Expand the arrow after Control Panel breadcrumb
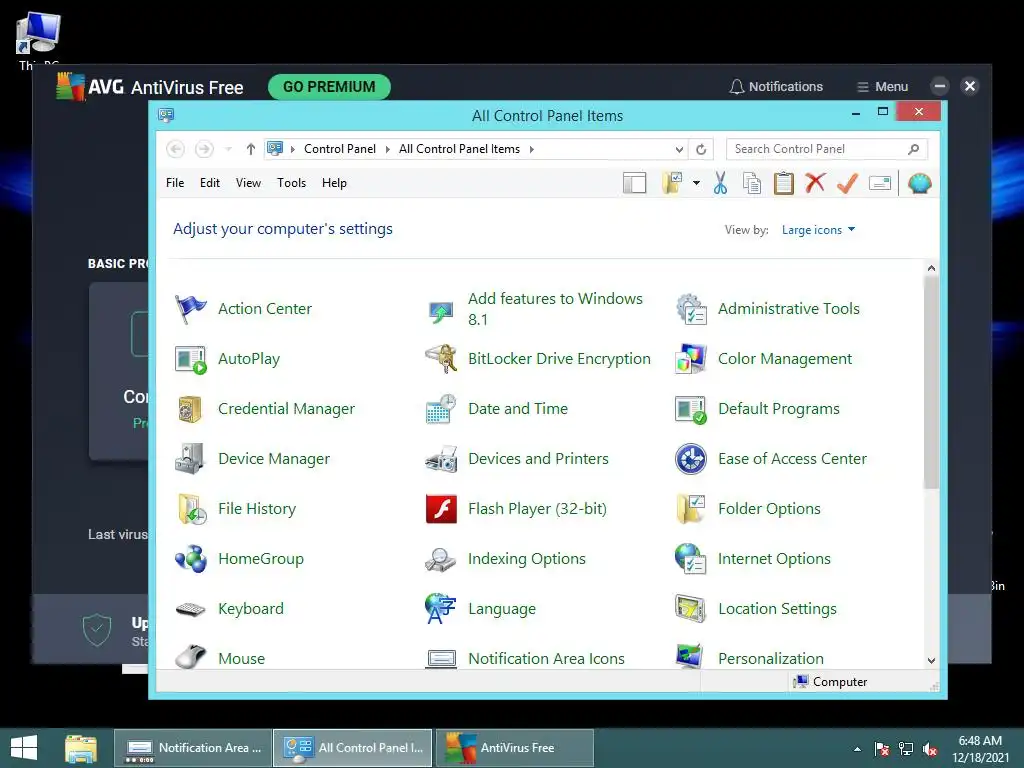Viewport: 1024px width, 768px height. pyautogui.click(x=387, y=150)
